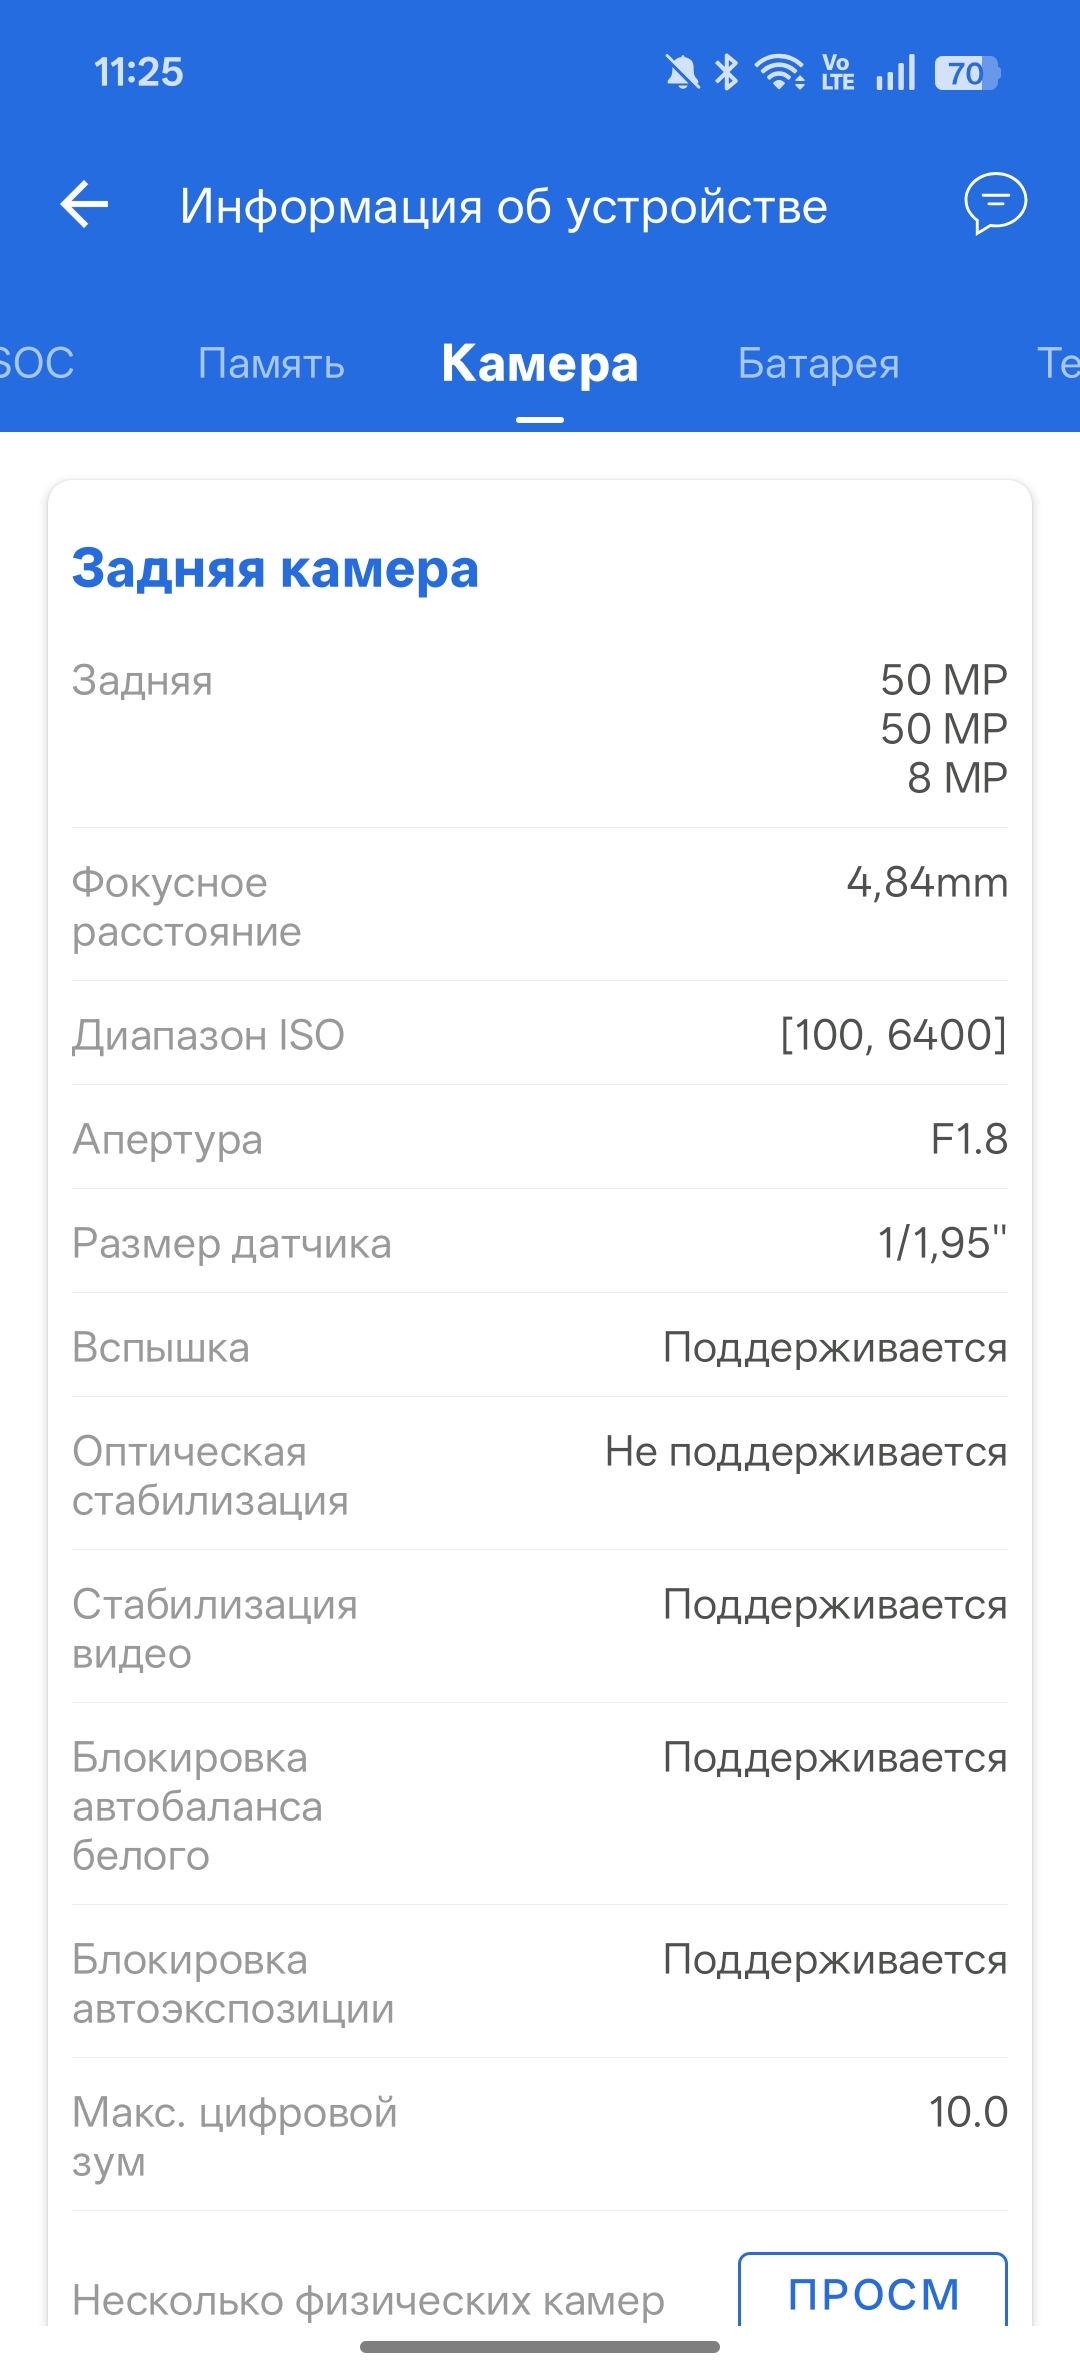Viewport: 1080px width, 2374px height.
Task: Tap the cellular signal bars icon
Action: pos(895,73)
